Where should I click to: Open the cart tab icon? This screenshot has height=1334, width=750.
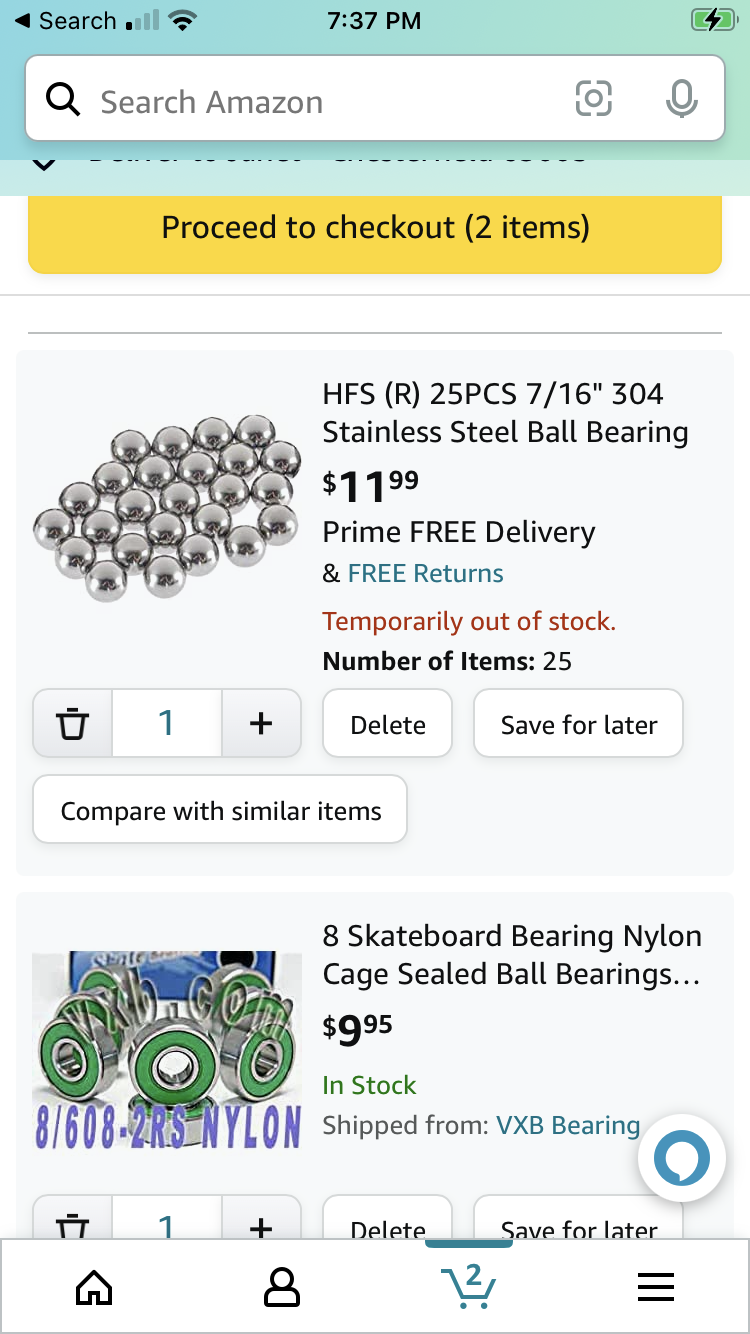click(x=469, y=1285)
